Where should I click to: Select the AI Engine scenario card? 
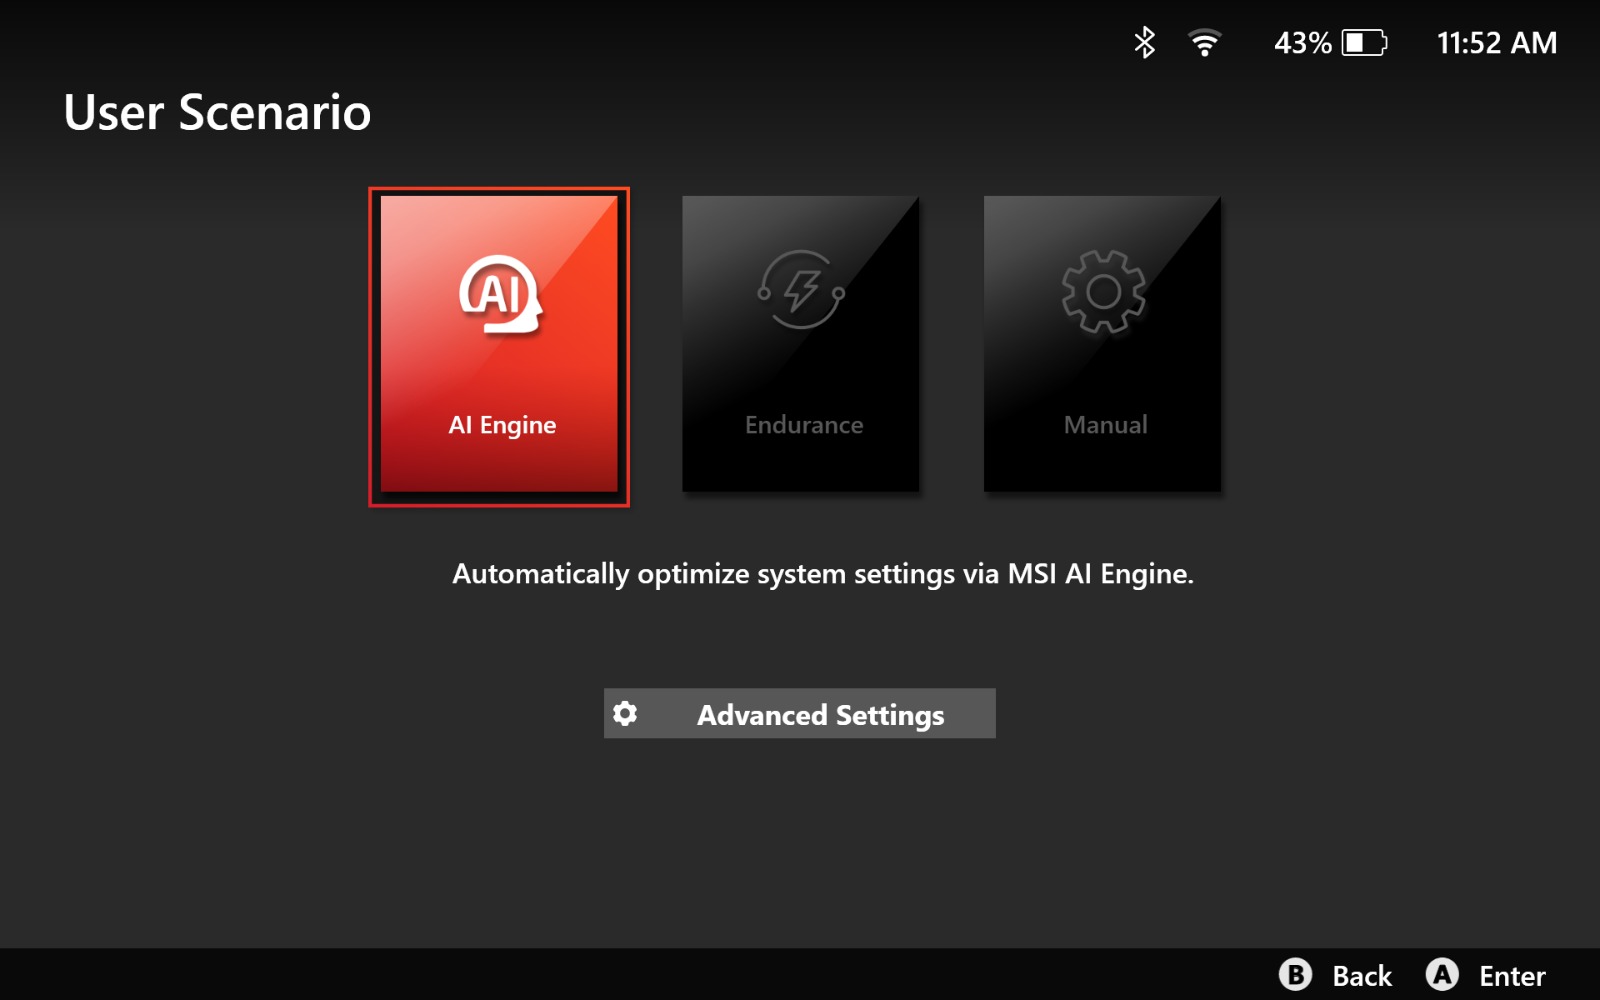pos(499,346)
